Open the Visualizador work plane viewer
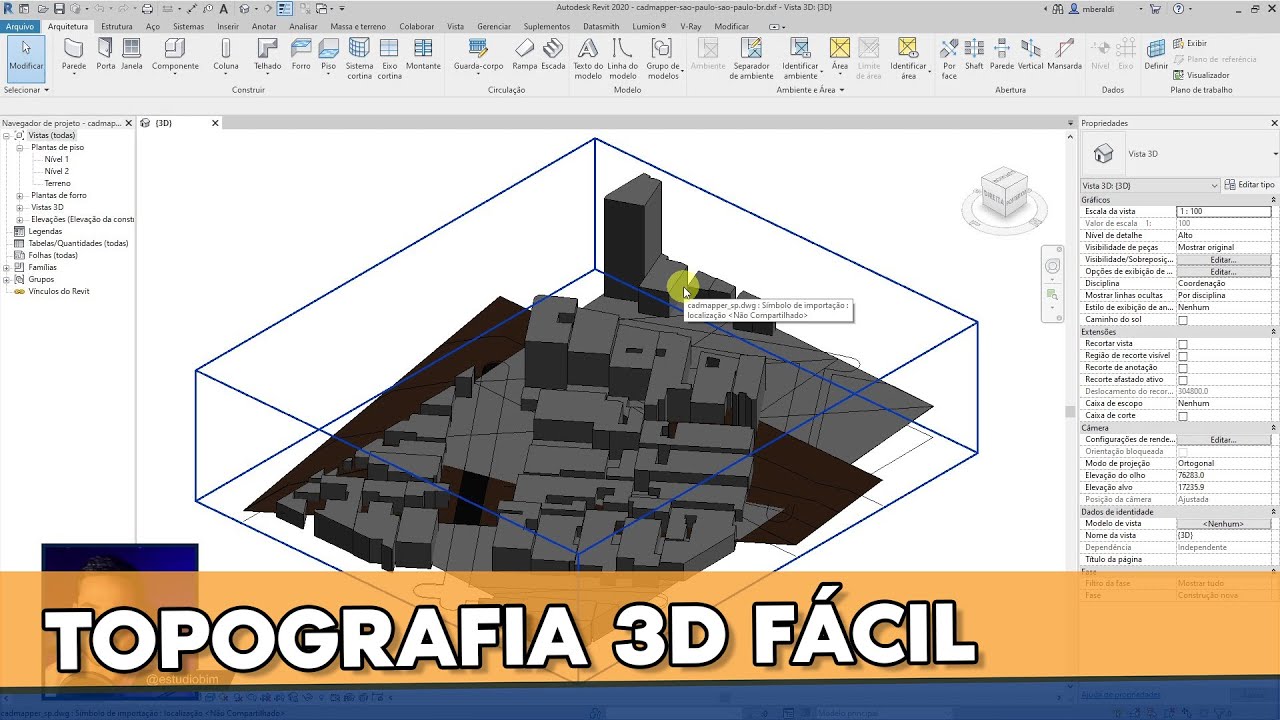 [1202, 75]
